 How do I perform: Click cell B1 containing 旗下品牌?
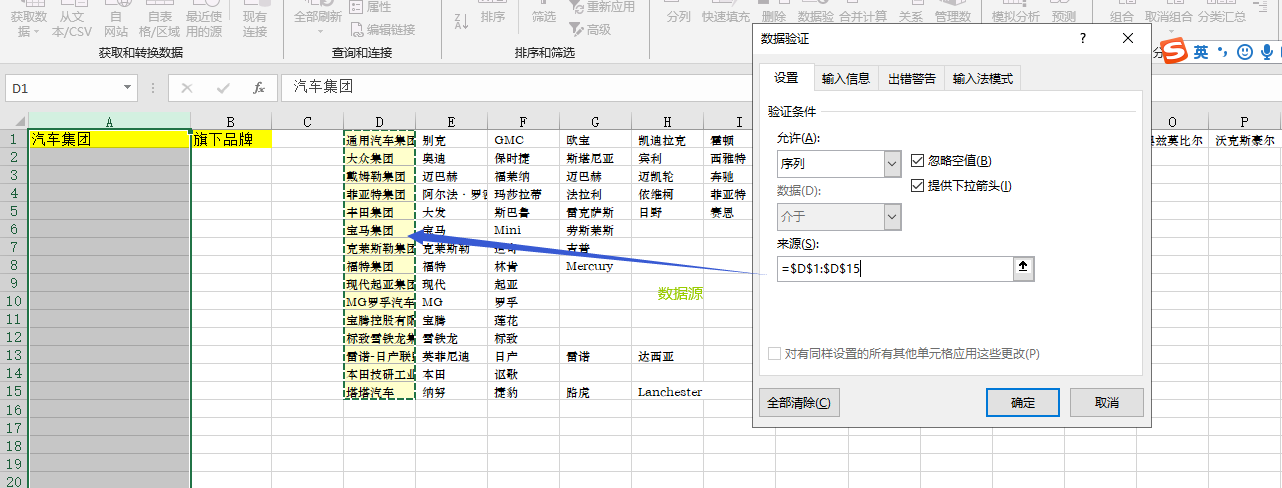pos(231,140)
